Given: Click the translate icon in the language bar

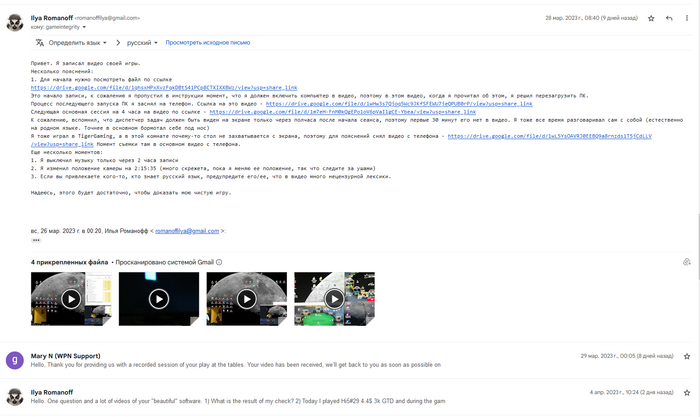Looking at the screenshot, I should click(40, 43).
